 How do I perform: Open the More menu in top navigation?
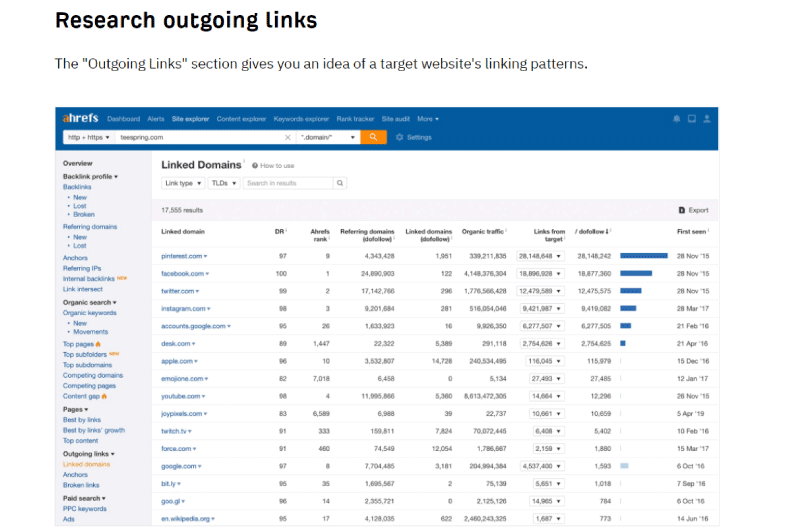428,119
